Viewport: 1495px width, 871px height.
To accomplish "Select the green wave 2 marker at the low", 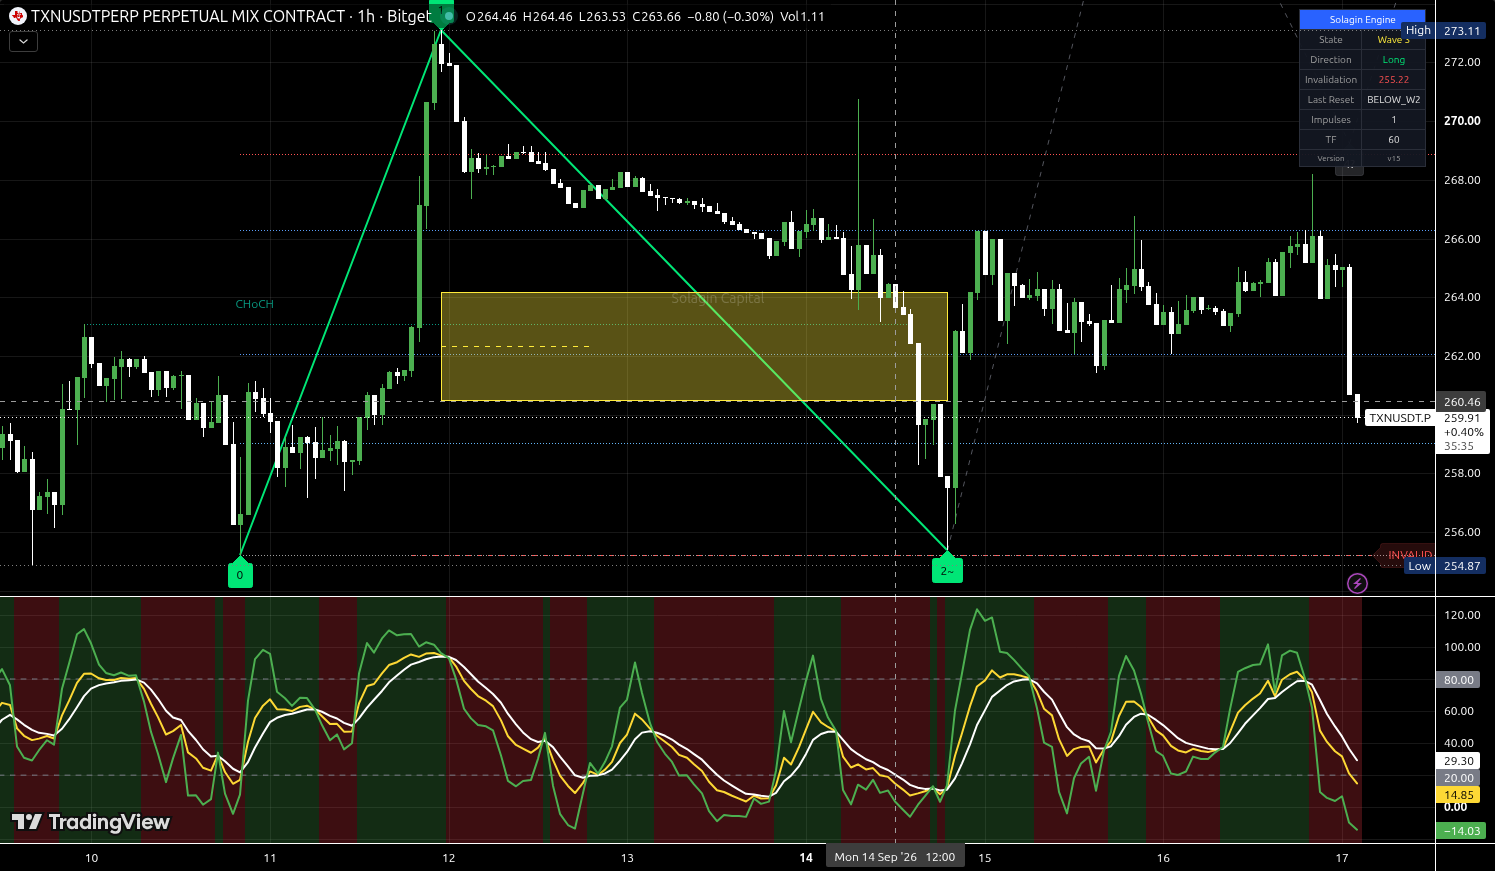I will pyautogui.click(x=947, y=570).
